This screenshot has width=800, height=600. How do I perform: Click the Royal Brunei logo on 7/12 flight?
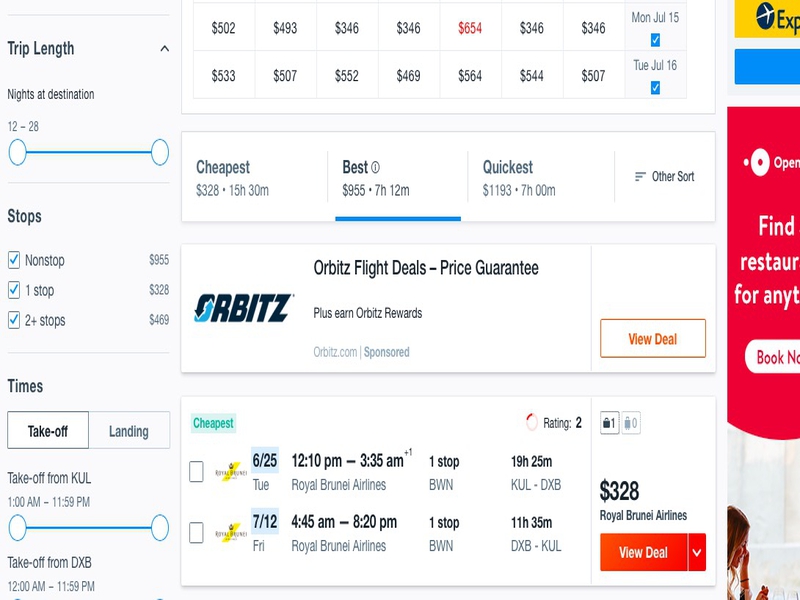[231, 533]
